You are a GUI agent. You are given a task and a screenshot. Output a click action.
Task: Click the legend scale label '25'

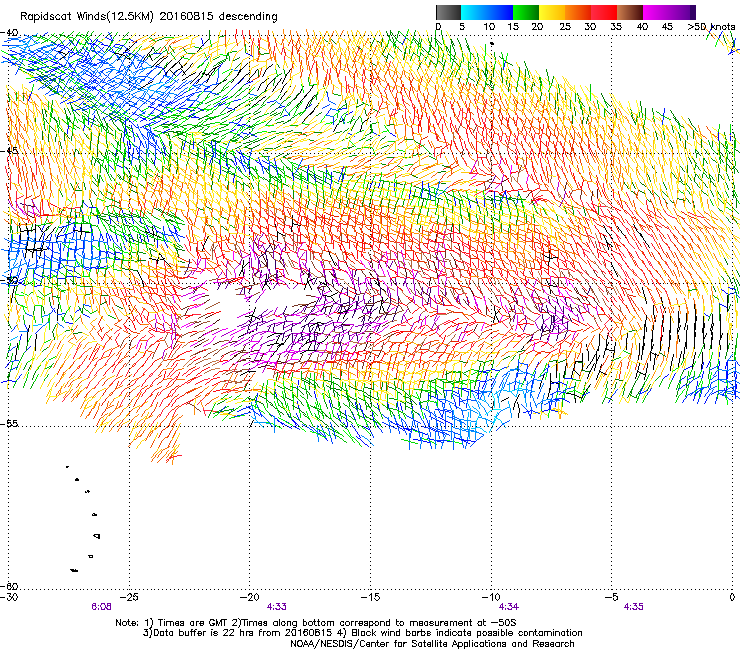coord(565,27)
